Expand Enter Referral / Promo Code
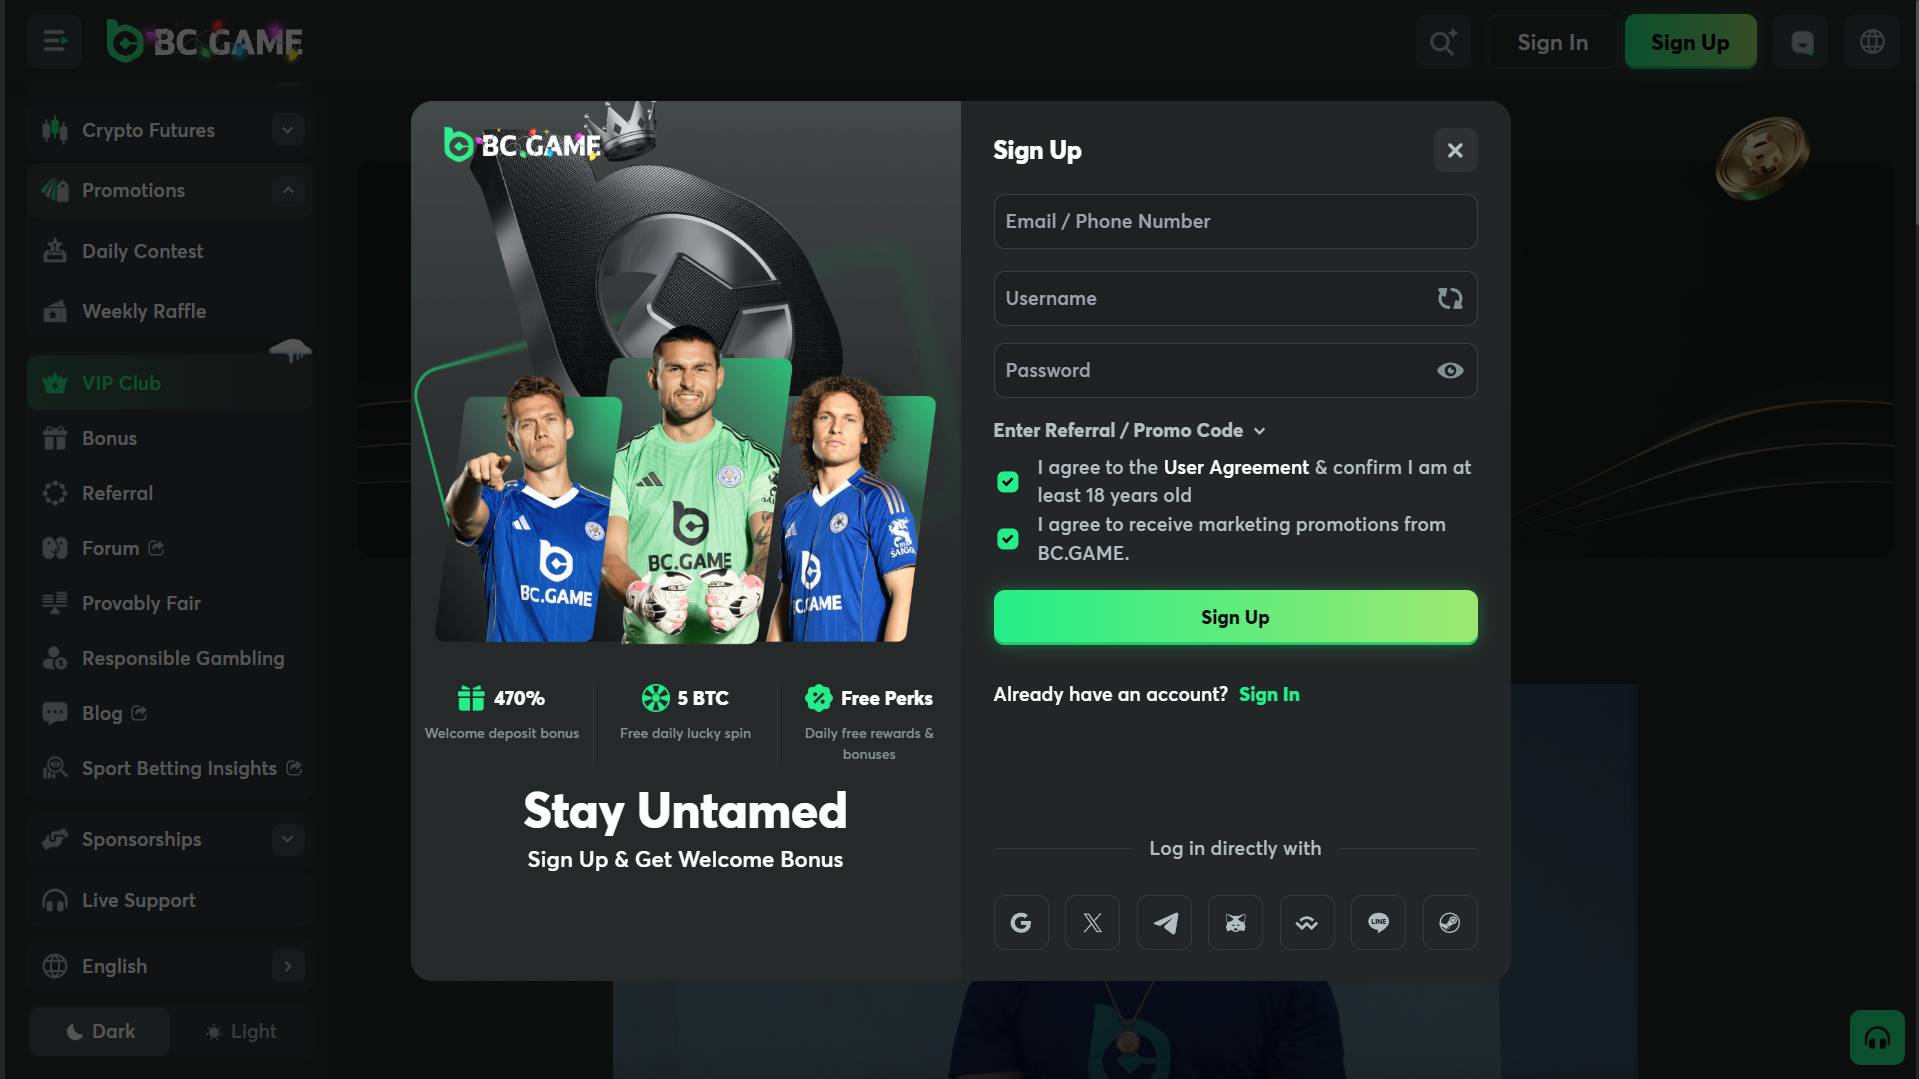Image resolution: width=1919 pixels, height=1079 pixels. 1129,430
